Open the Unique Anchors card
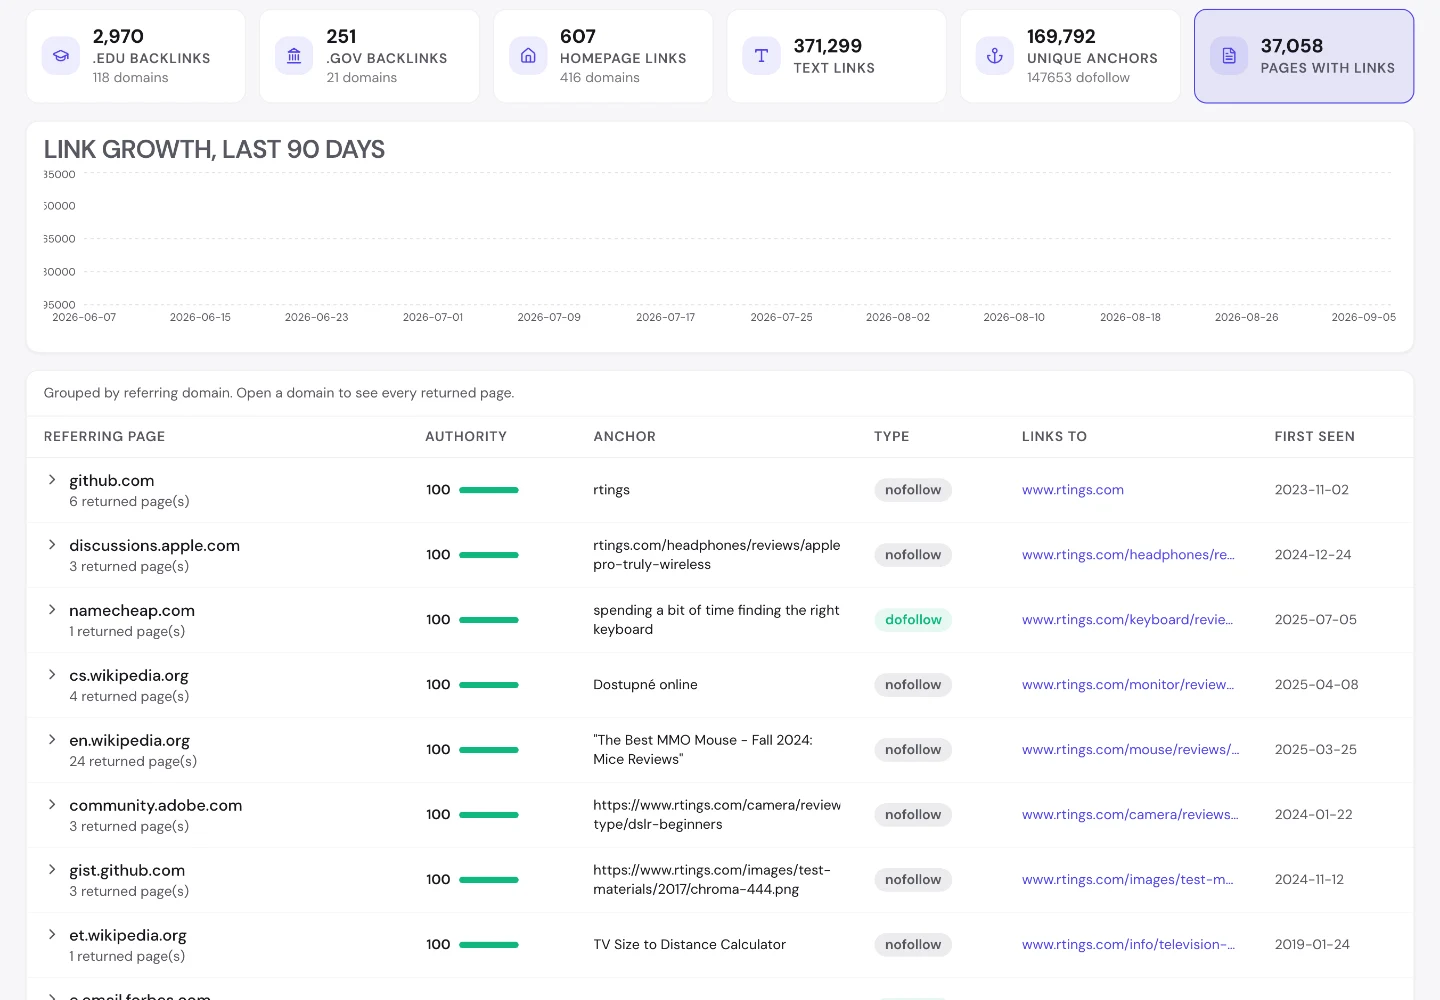The width and height of the screenshot is (1440, 1000). [x=1070, y=56]
